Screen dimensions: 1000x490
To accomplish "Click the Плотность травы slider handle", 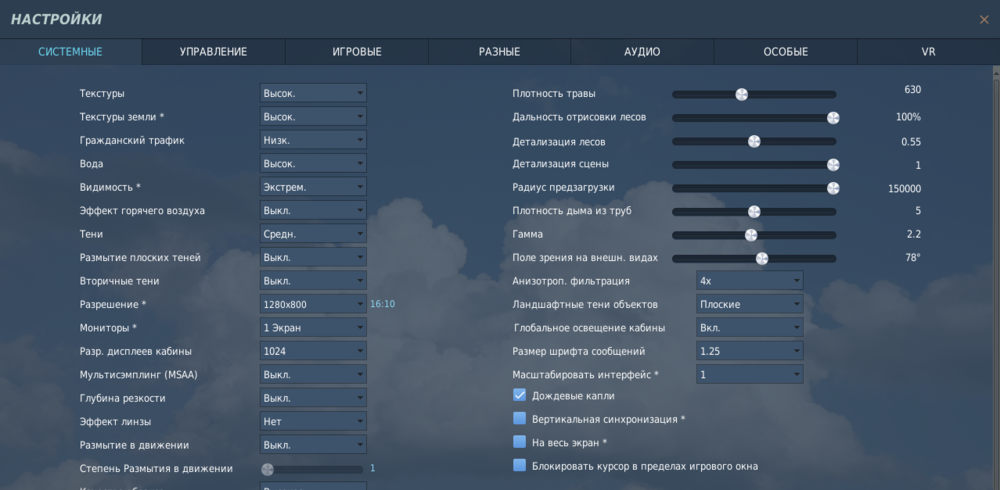I will [741, 94].
